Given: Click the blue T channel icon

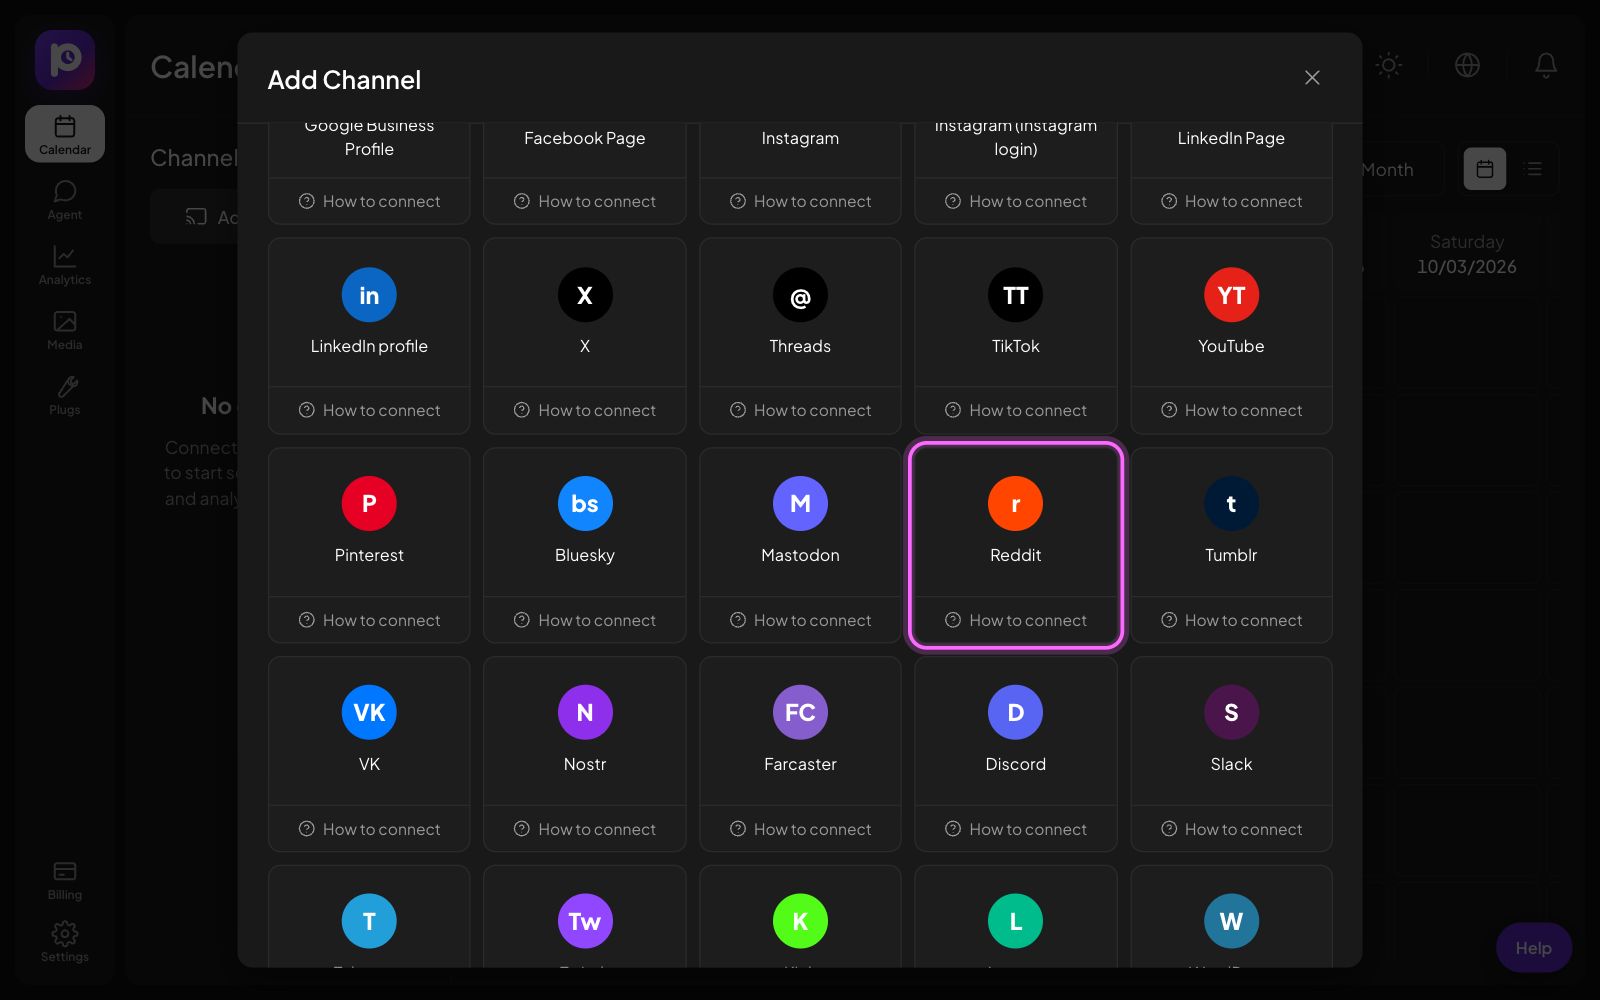Looking at the screenshot, I should click(x=369, y=922).
